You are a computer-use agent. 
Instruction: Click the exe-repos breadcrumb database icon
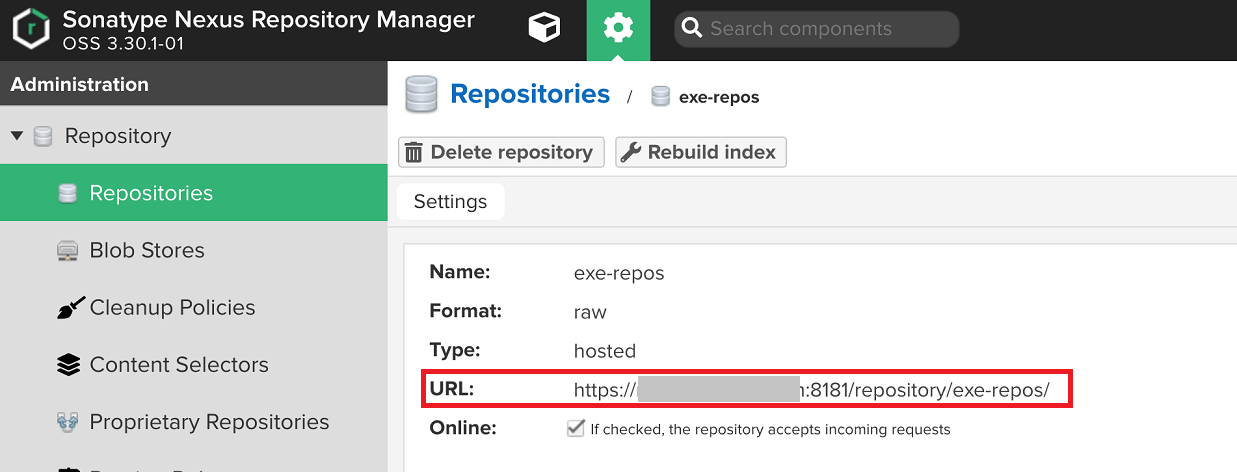click(x=660, y=97)
